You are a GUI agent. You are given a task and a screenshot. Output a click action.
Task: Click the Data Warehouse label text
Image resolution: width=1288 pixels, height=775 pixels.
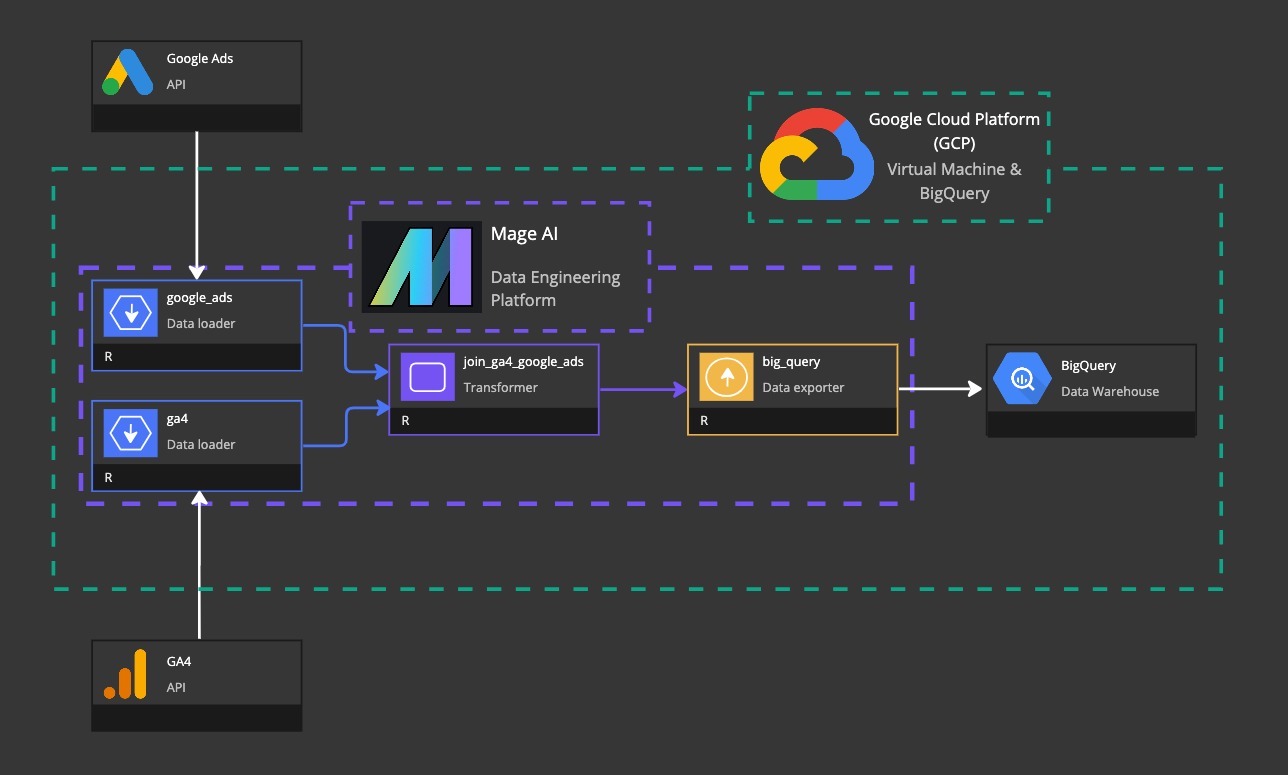pyautogui.click(x=1110, y=391)
